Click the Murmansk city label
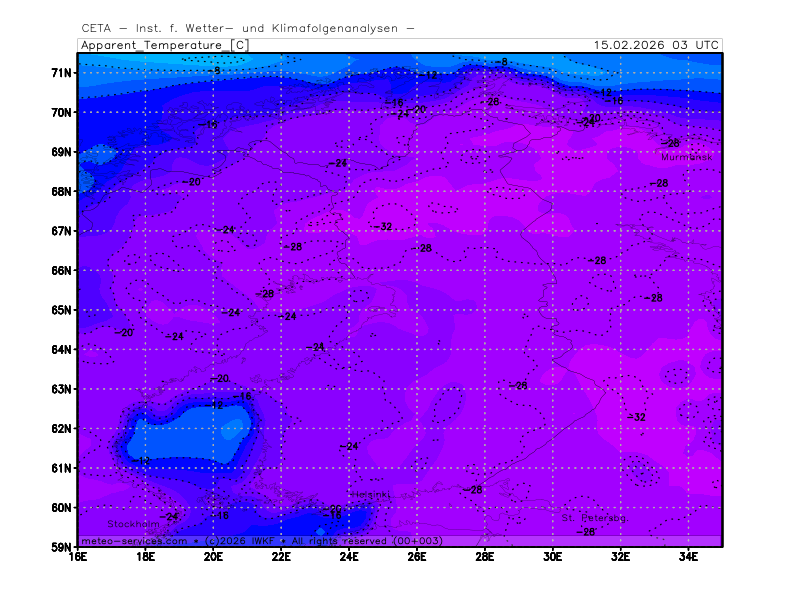Image resolution: width=800 pixels, height=600 pixels. (x=686, y=157)
